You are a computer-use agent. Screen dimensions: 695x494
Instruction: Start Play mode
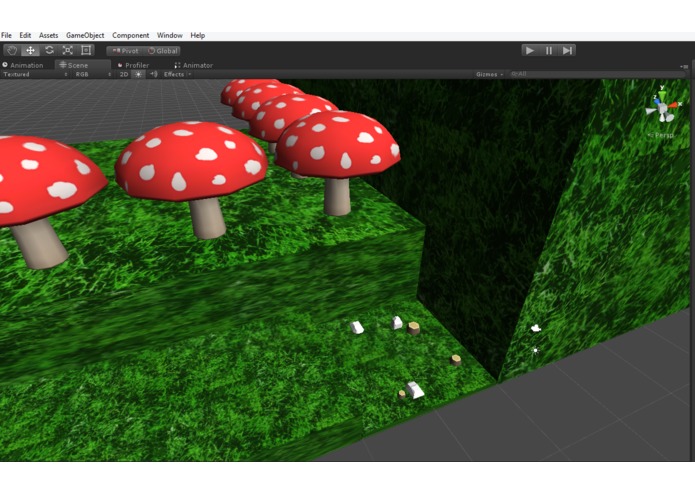530,51
